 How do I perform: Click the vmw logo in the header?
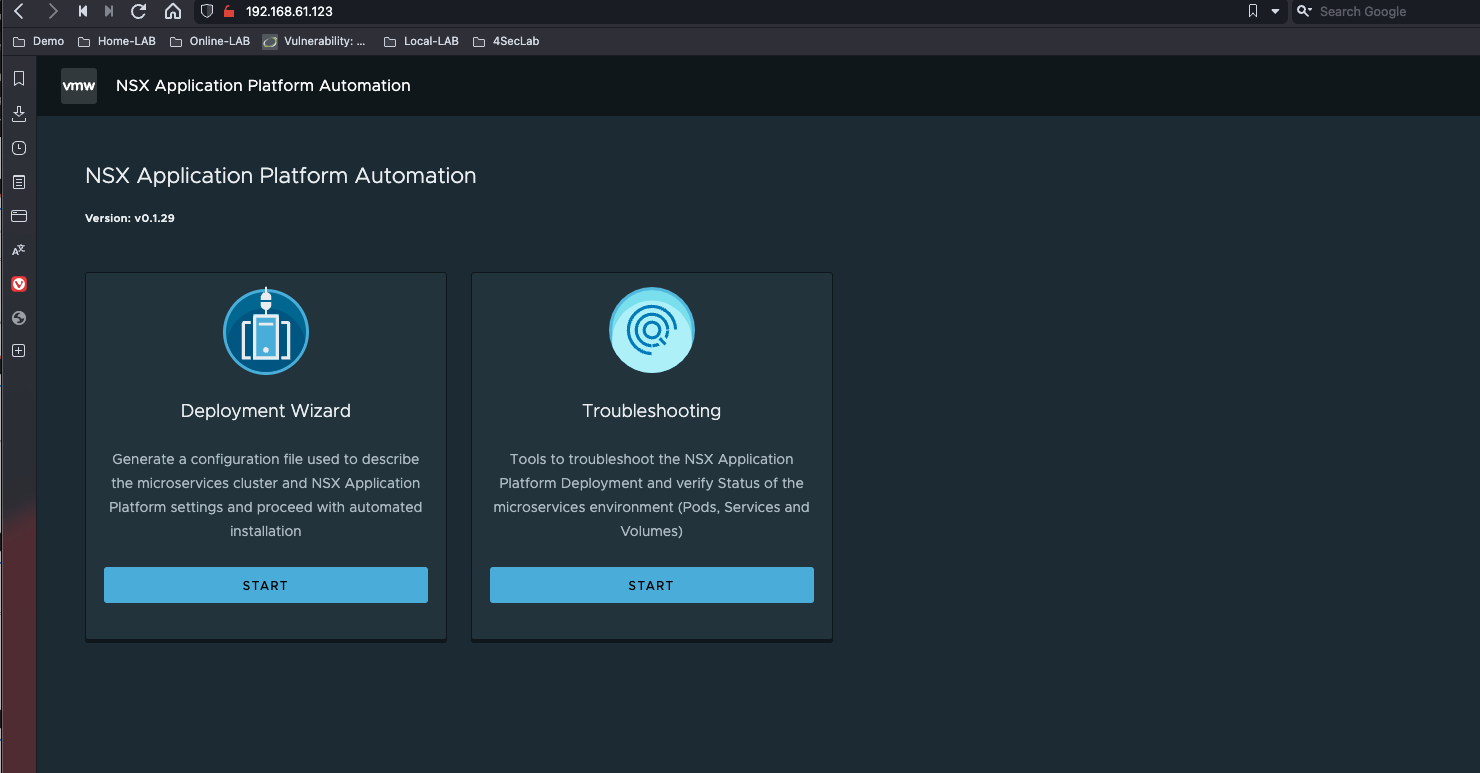click(79, 86)
